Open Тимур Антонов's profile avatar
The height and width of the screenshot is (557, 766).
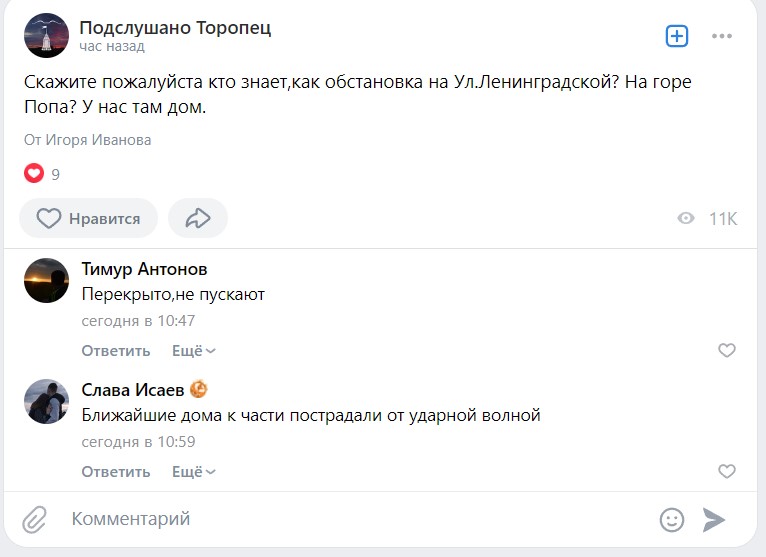click(x=46, y=280)
